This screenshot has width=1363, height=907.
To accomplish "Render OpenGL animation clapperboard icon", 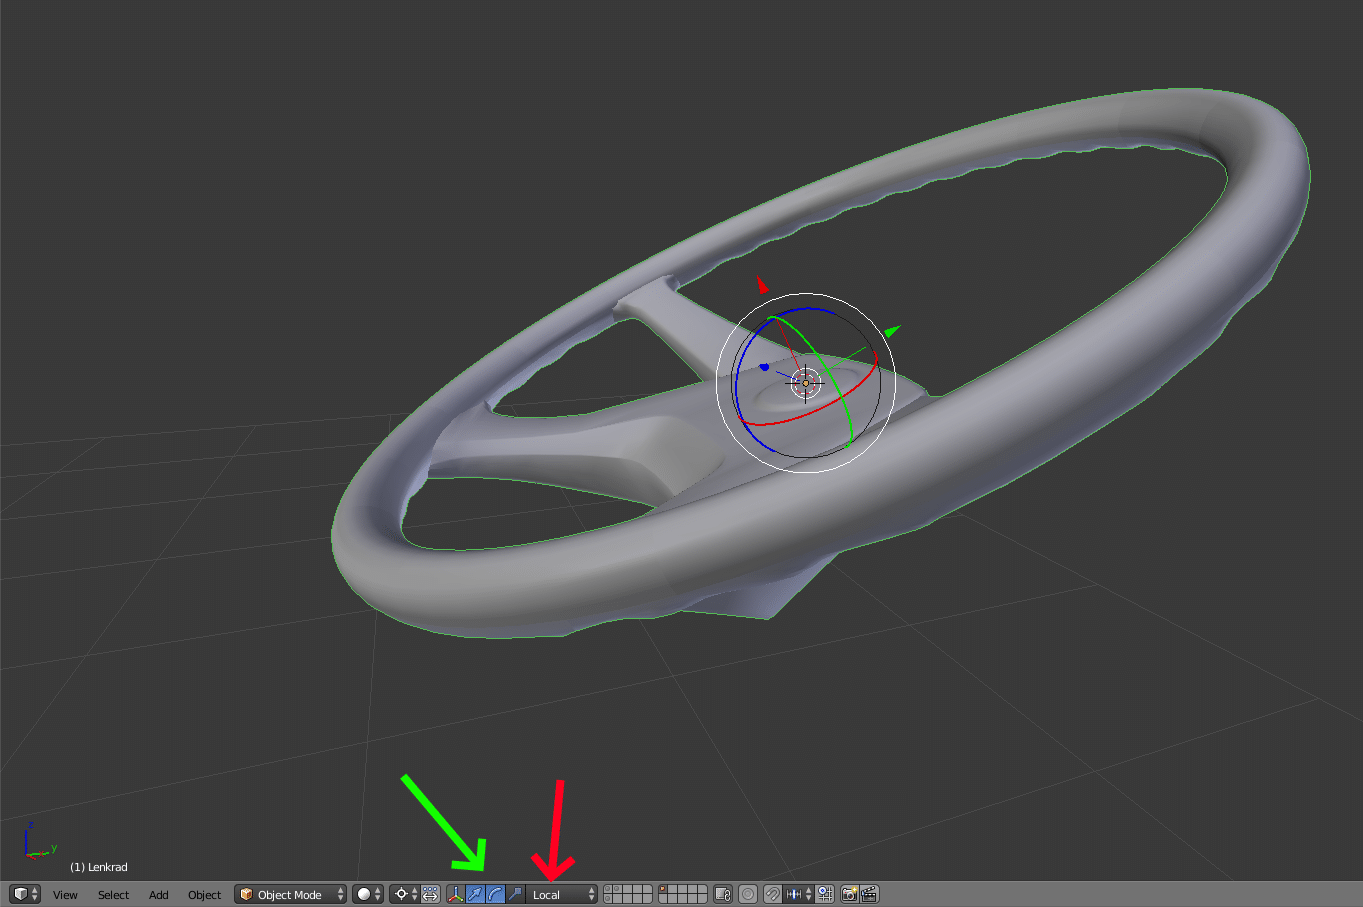I will coord(869,894).
